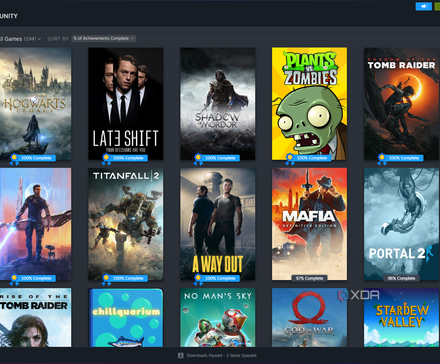Click Downloads Paused – 2 Items Queued status

click(221, 356)
